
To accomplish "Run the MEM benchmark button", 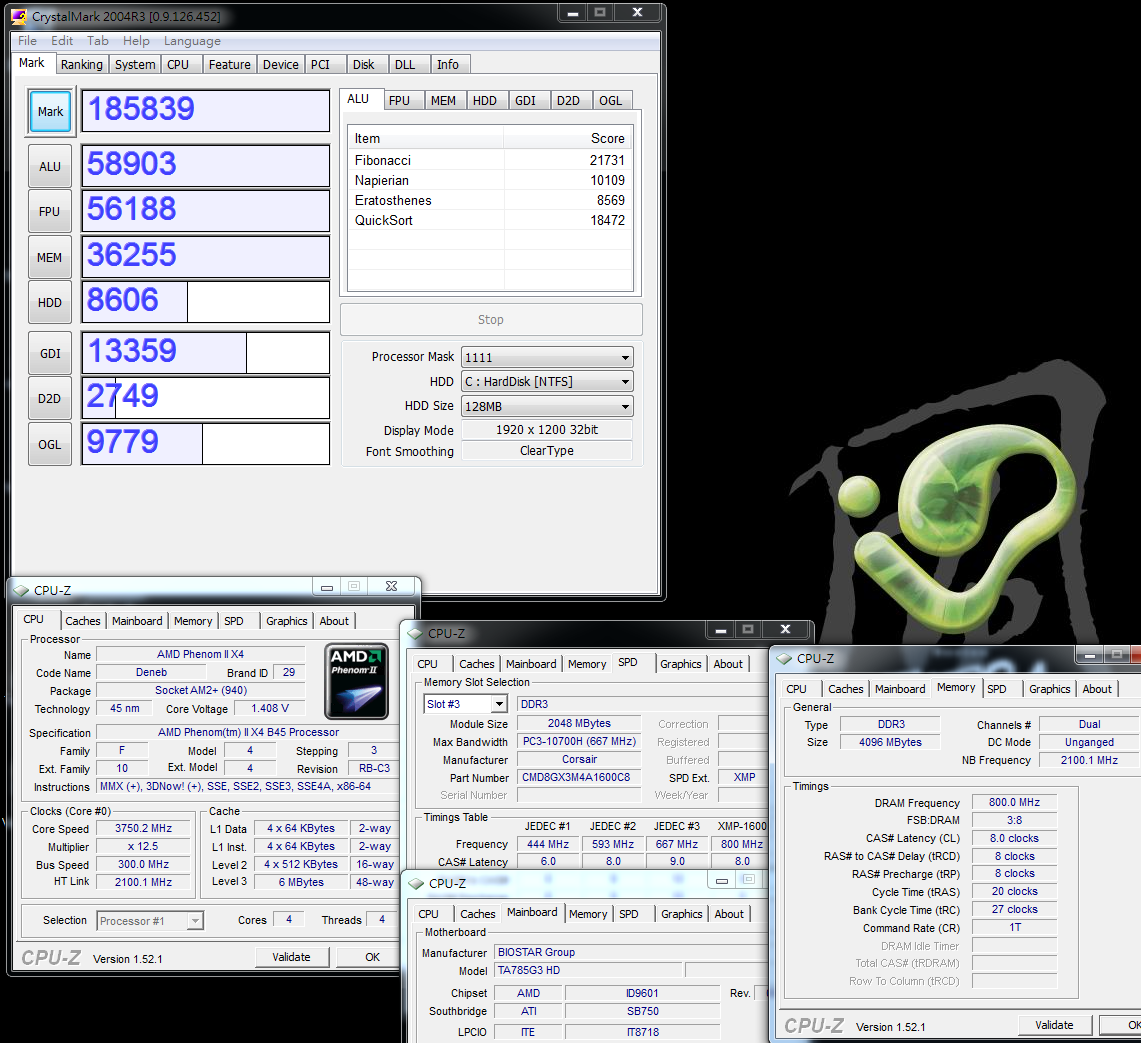I will pos(50,257).
